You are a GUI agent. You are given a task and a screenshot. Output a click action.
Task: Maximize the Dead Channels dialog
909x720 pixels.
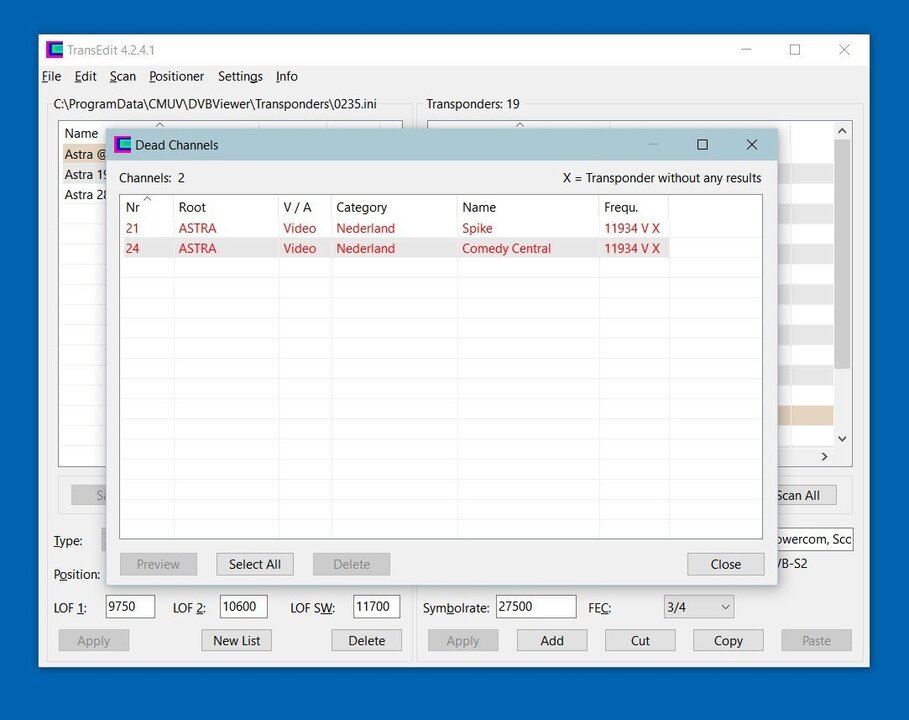click(702, 145)
